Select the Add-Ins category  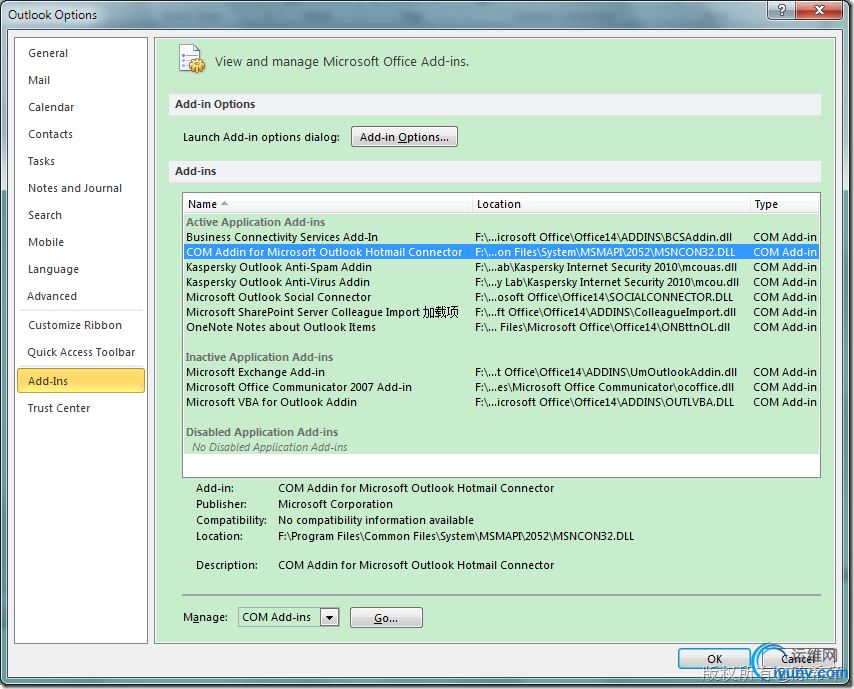(x=81, y=381)
